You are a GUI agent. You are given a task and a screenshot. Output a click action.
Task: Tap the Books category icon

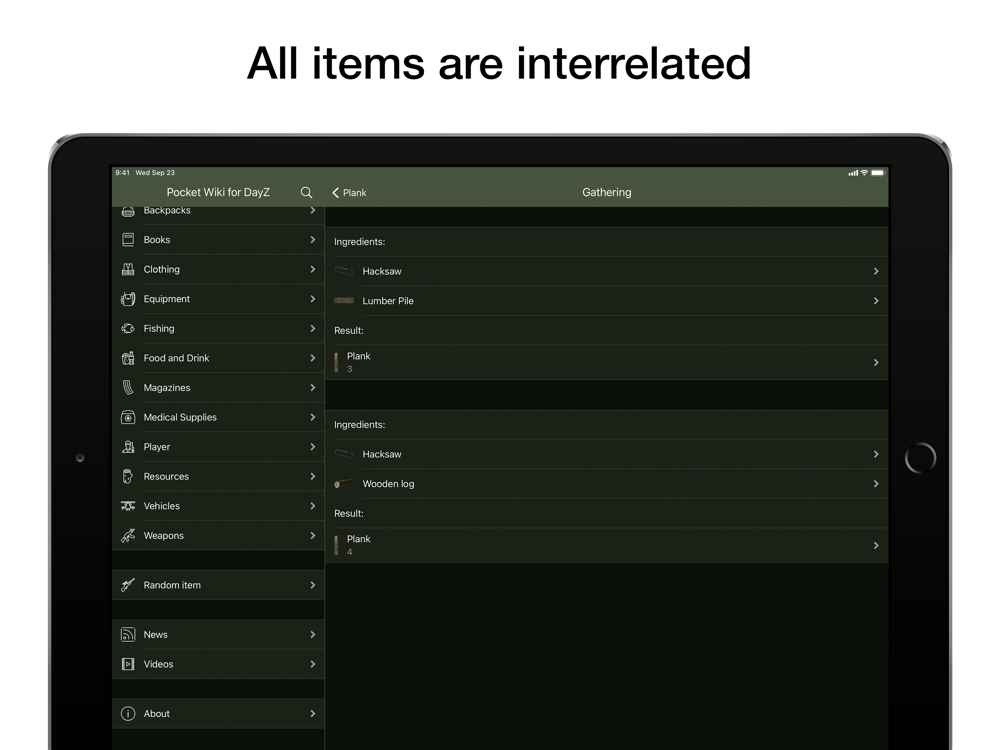128,240
